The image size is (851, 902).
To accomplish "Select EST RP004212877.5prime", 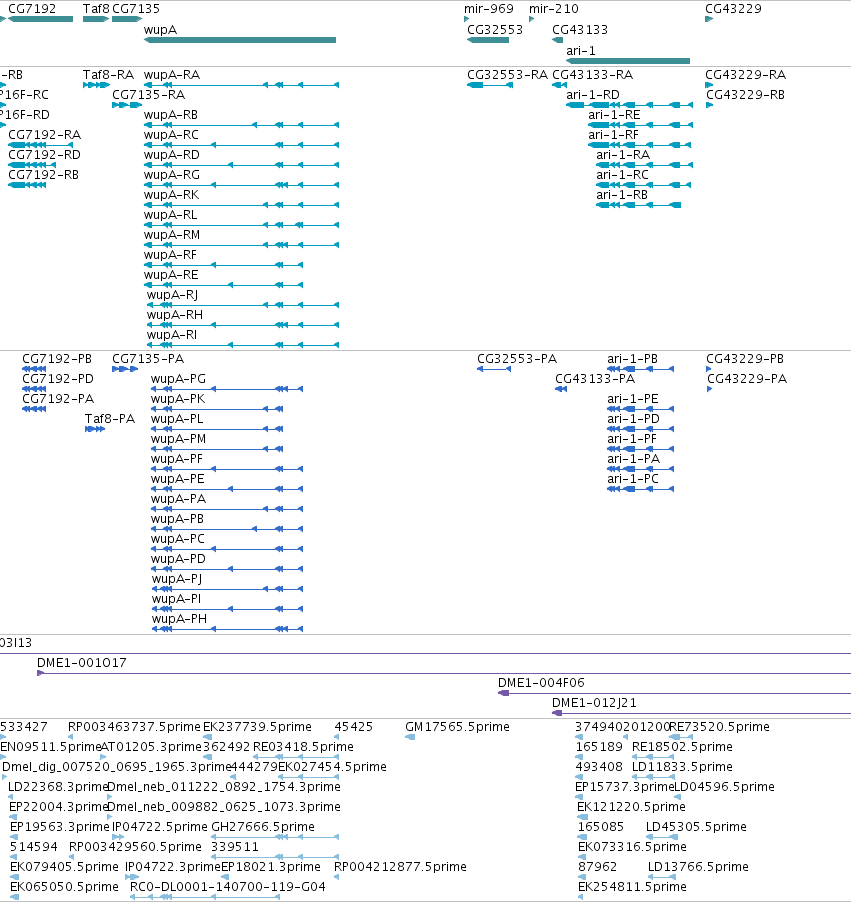I will [x=337, y=877].
